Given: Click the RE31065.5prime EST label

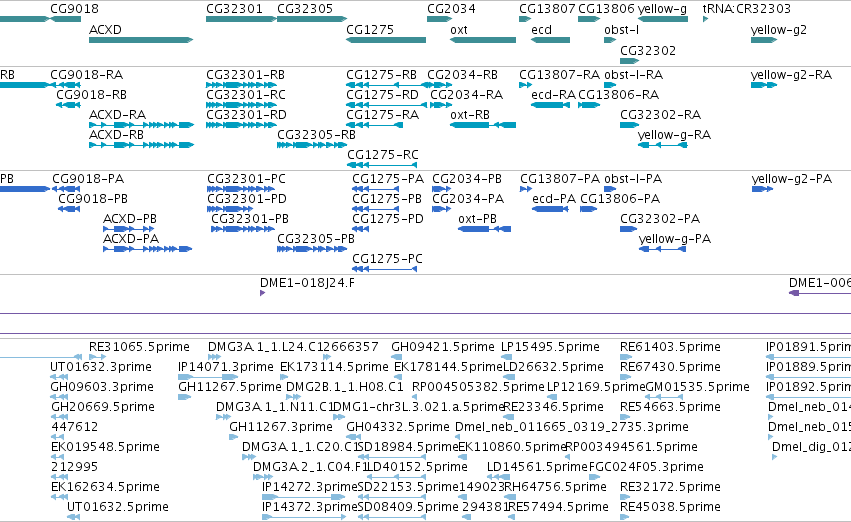Looking at the screenshot, I should (x=139, y=347).
